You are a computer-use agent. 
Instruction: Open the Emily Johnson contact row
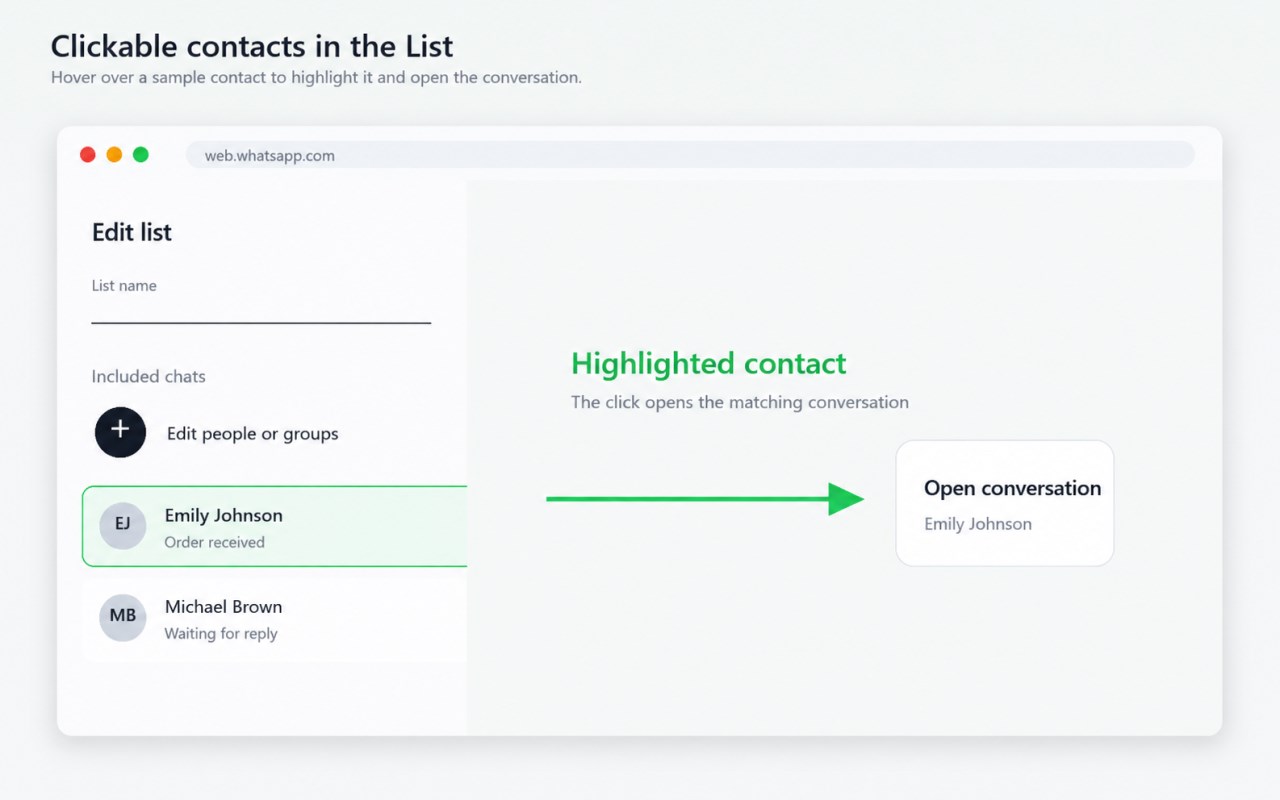click(x=274, y=526)
